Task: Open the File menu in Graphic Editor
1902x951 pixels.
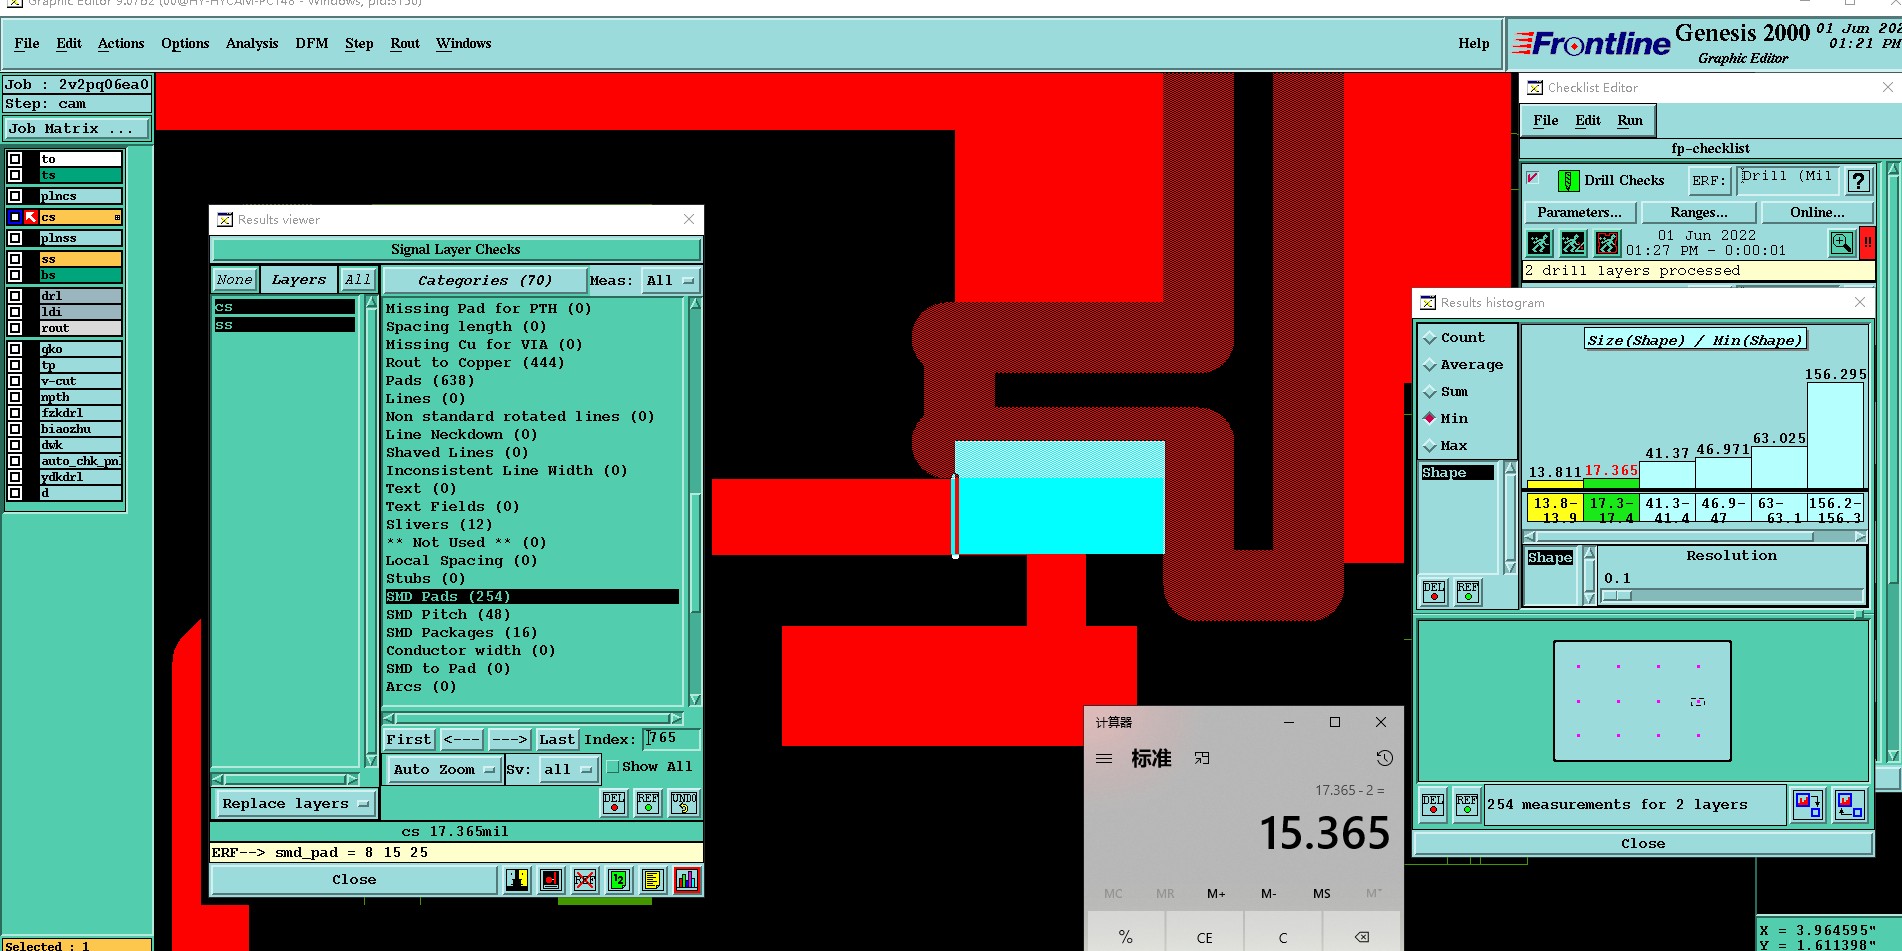Action: click(27, 43)
